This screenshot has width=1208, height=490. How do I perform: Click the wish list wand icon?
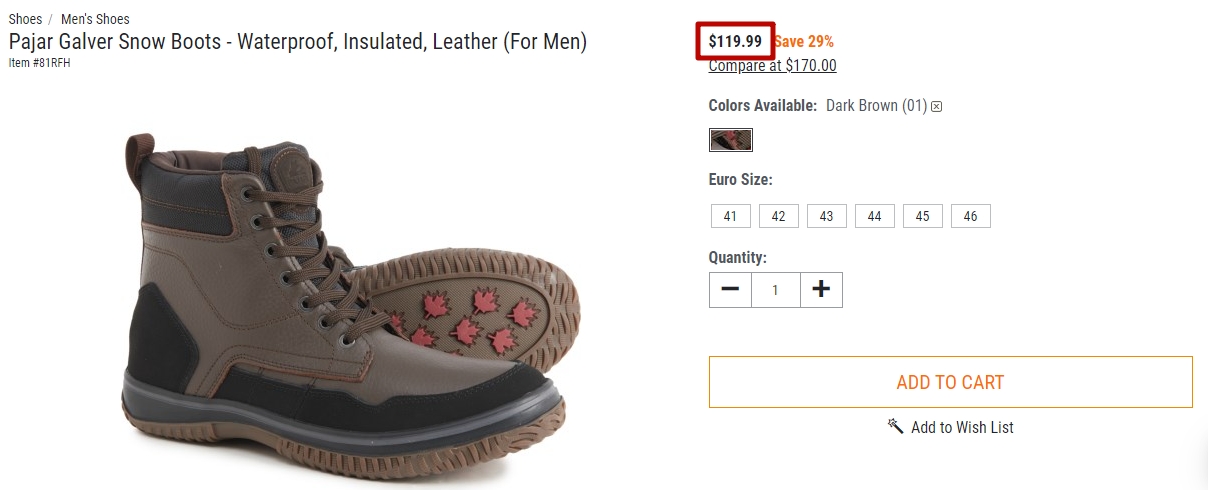895,426
